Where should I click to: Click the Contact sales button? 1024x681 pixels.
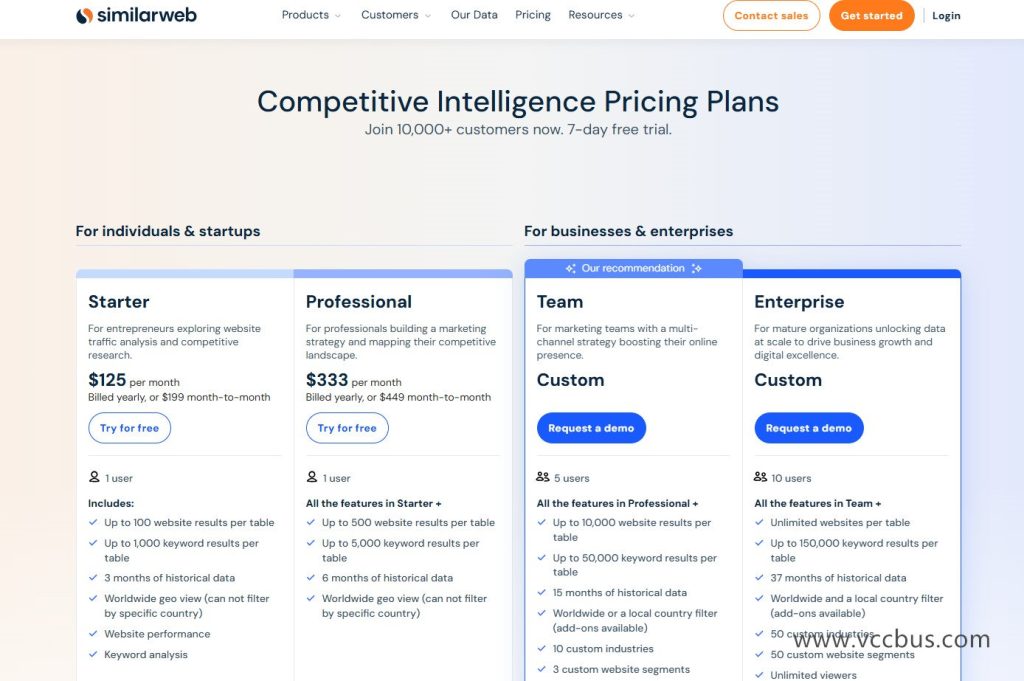pyautogui.click(x=771, y=16)
